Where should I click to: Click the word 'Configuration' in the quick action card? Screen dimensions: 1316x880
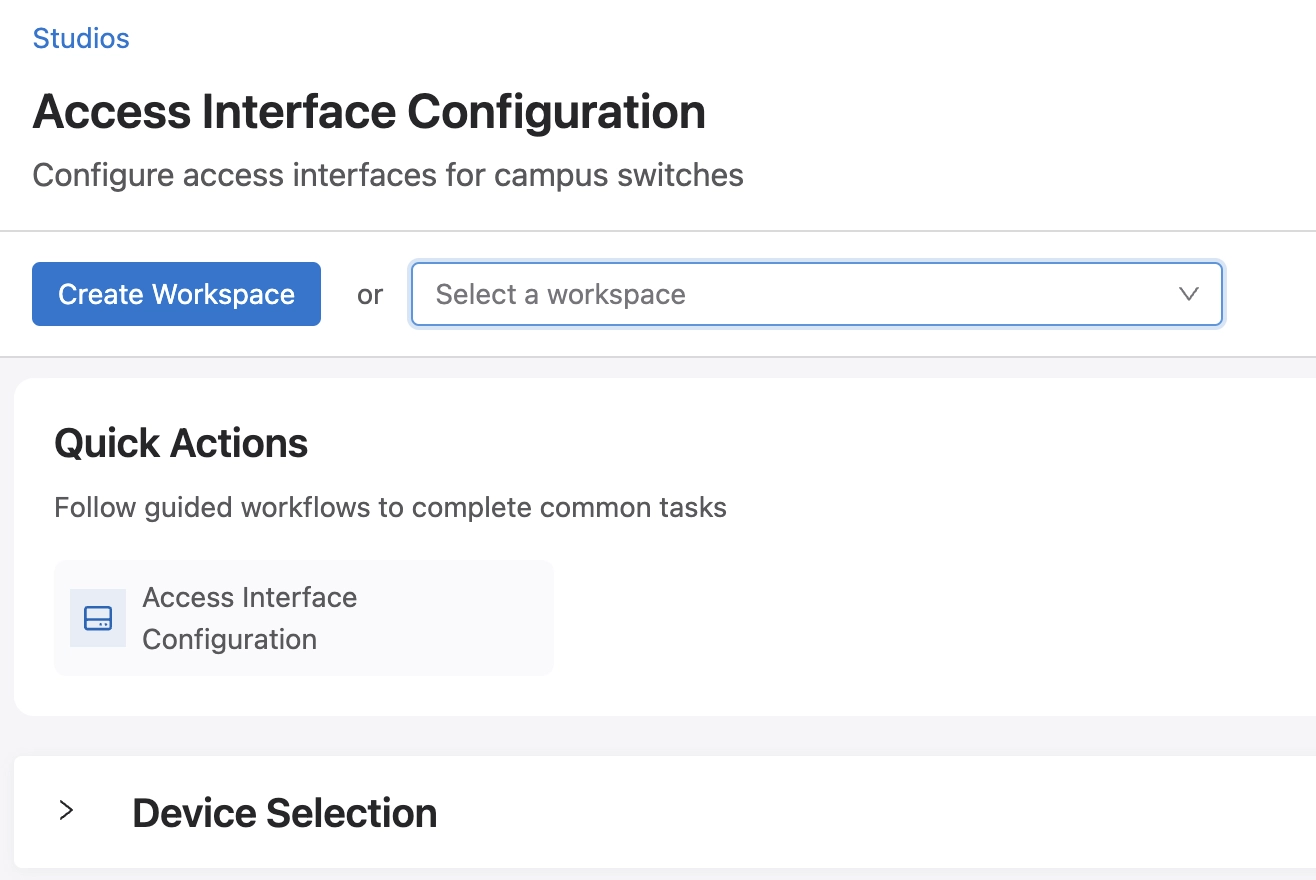[x=229, y=640]
